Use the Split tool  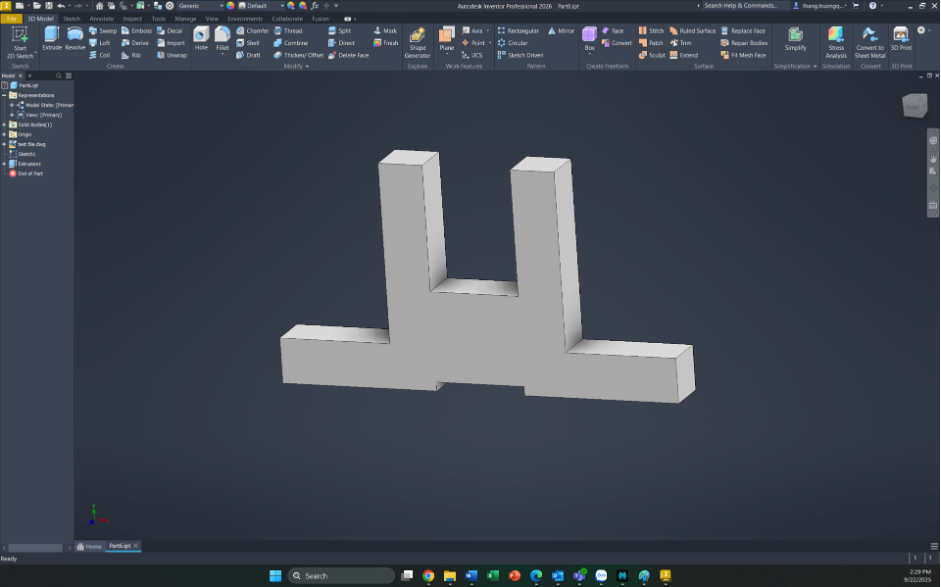339,31
